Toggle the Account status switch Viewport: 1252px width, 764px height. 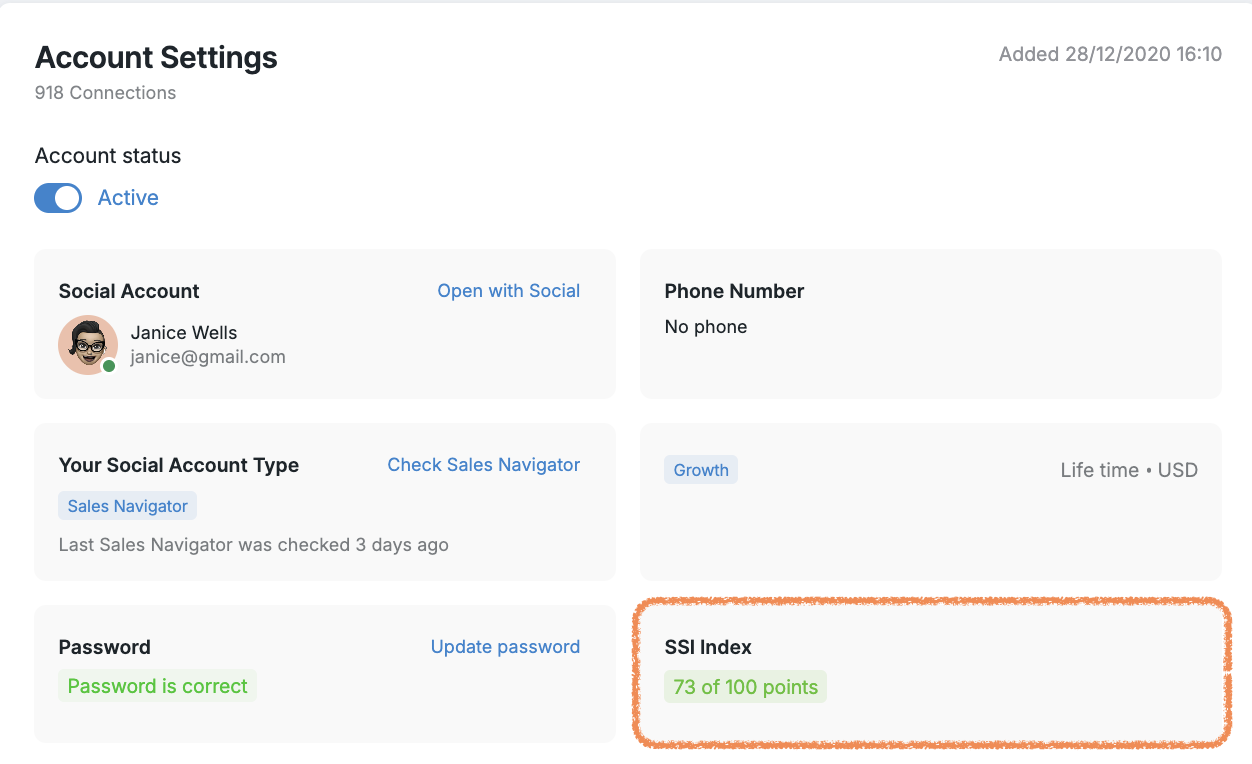58,198
